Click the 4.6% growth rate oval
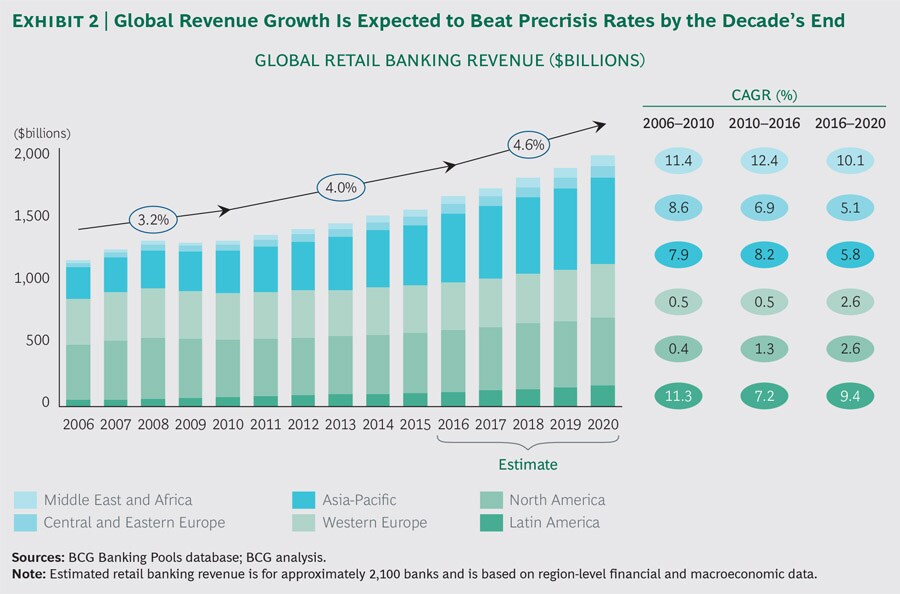The height and width of the screenshot is (594, 900). point(531,145)
